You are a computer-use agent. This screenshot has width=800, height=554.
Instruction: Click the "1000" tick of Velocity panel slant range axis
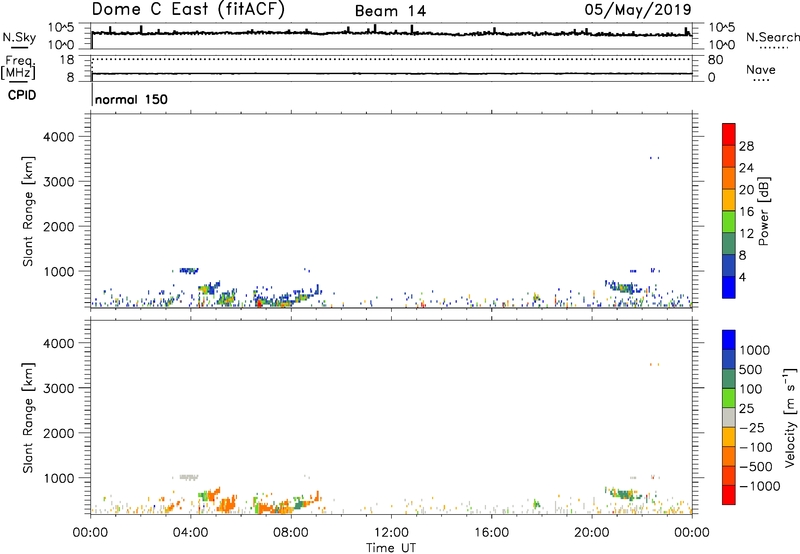click(x=58, y=478)
